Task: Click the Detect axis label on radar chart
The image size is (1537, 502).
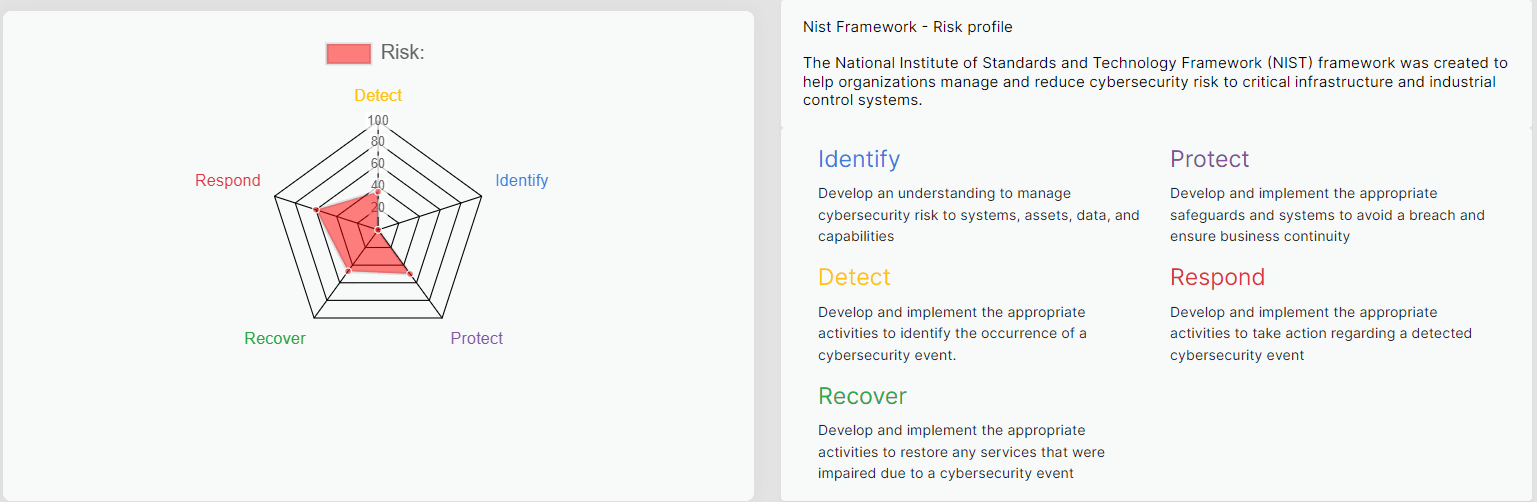Action: [x=378, y=96]
